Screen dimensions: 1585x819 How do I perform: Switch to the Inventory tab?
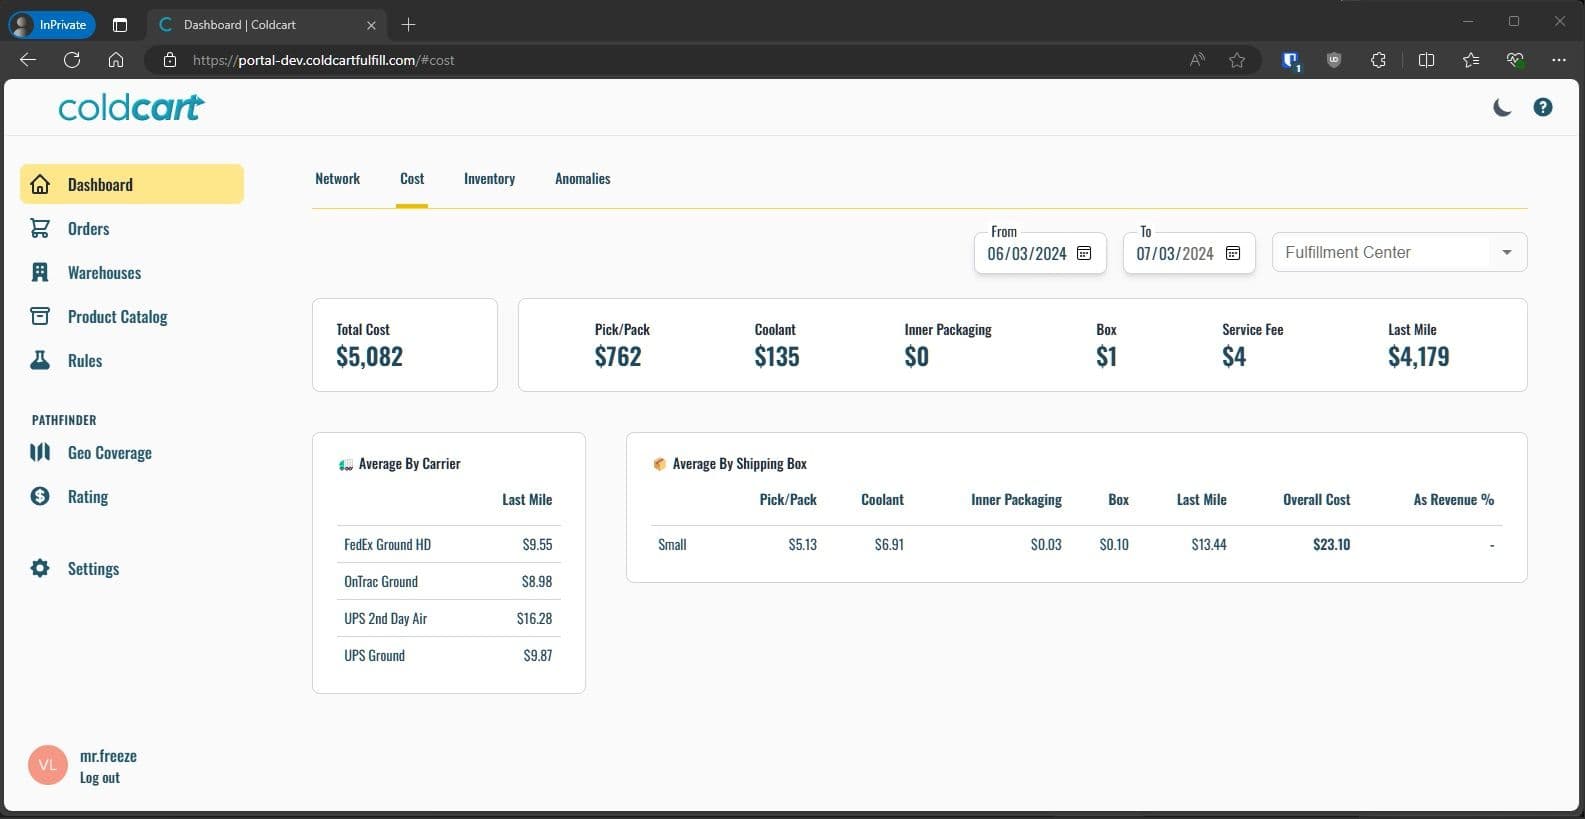pyautogui.click(x=489, y=179)
